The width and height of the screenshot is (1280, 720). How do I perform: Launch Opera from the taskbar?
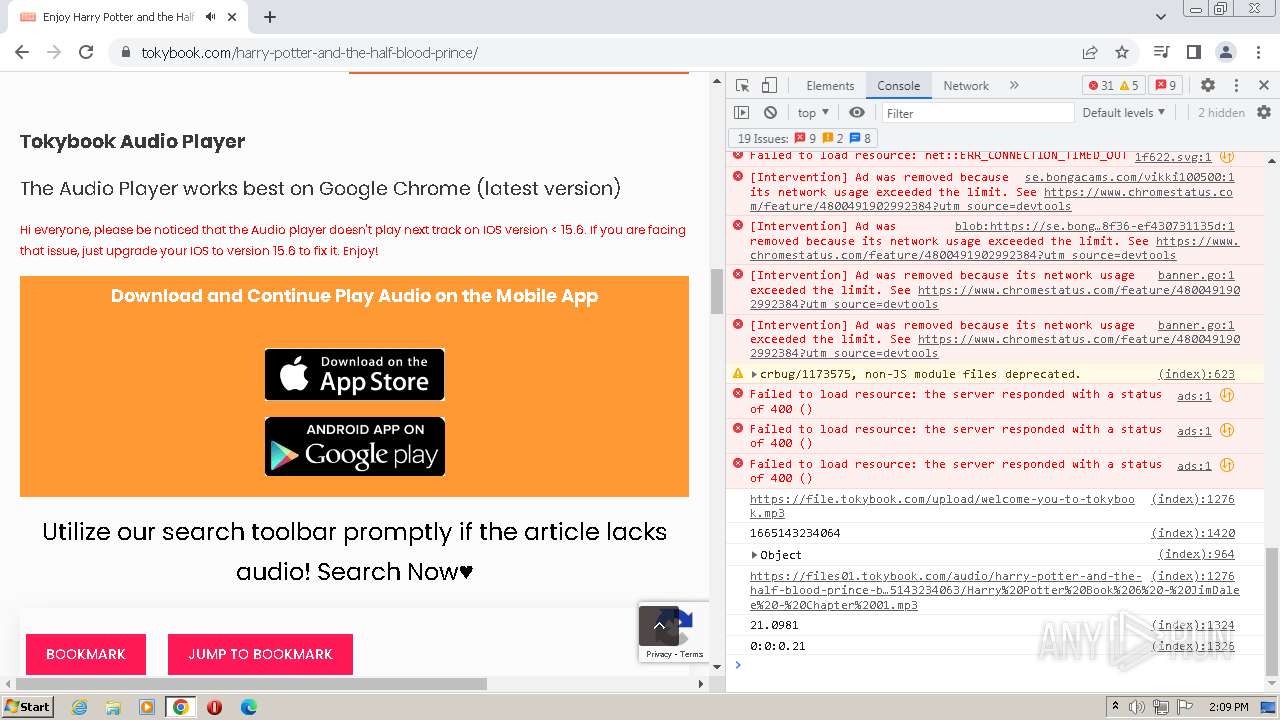tap(214, 707)
